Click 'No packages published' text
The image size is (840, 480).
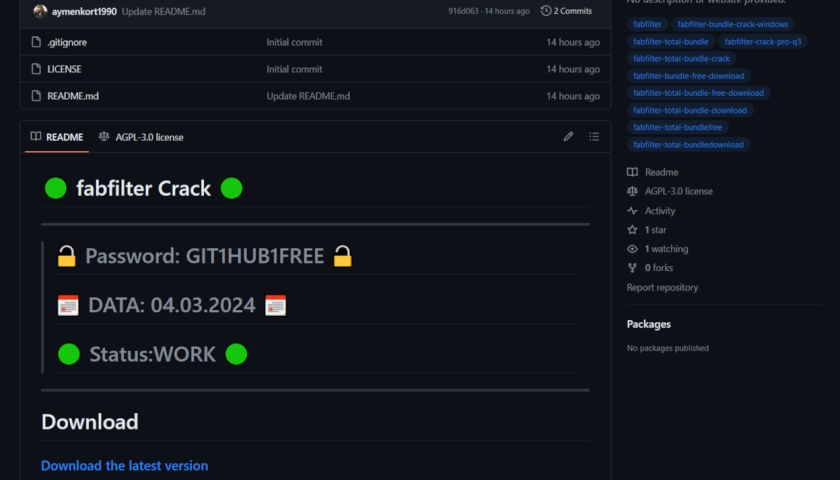(x=668, y=348)
